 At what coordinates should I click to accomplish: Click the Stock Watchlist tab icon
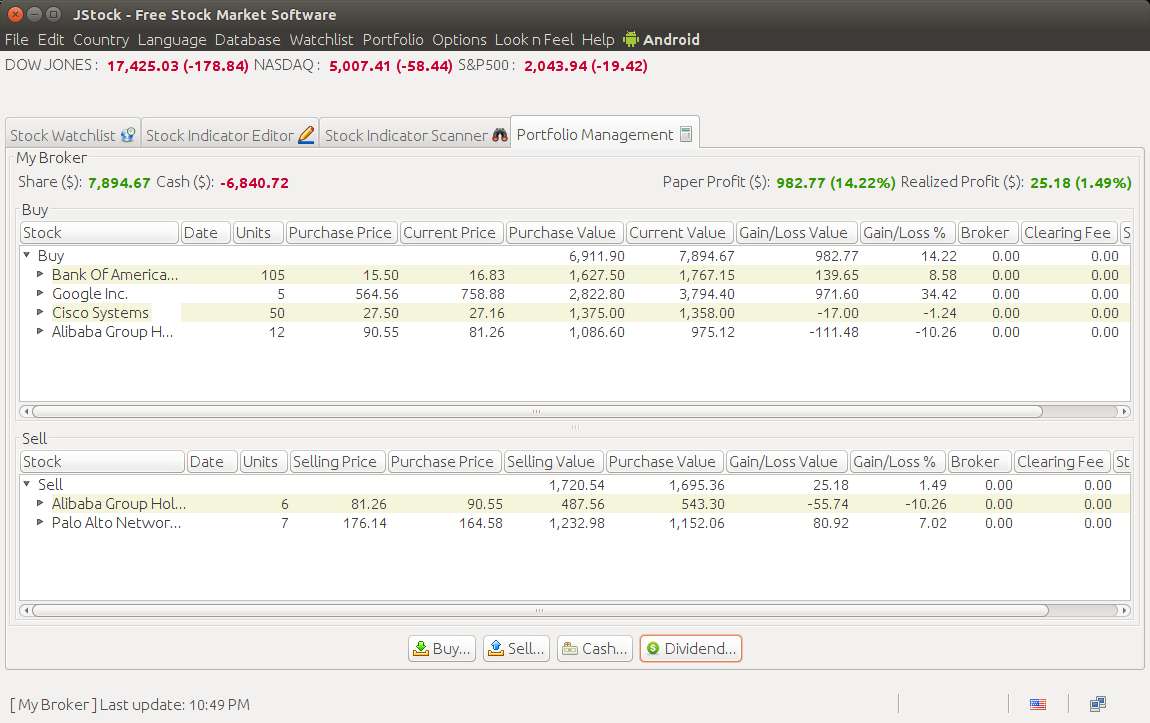(128, 135)
